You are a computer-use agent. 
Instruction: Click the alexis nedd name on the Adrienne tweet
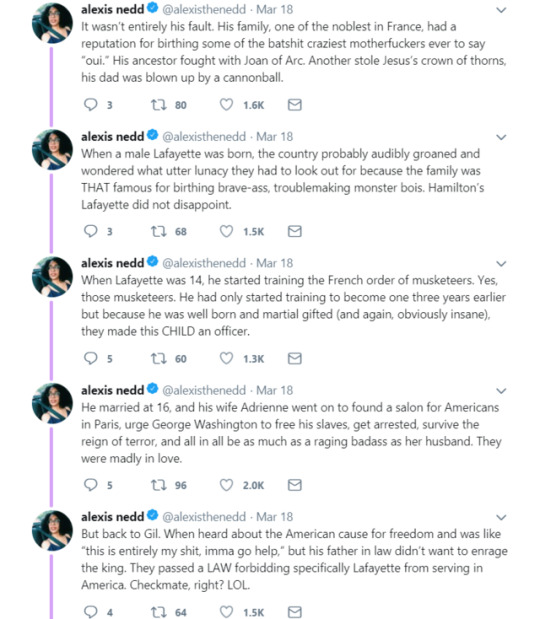point(112,390)
